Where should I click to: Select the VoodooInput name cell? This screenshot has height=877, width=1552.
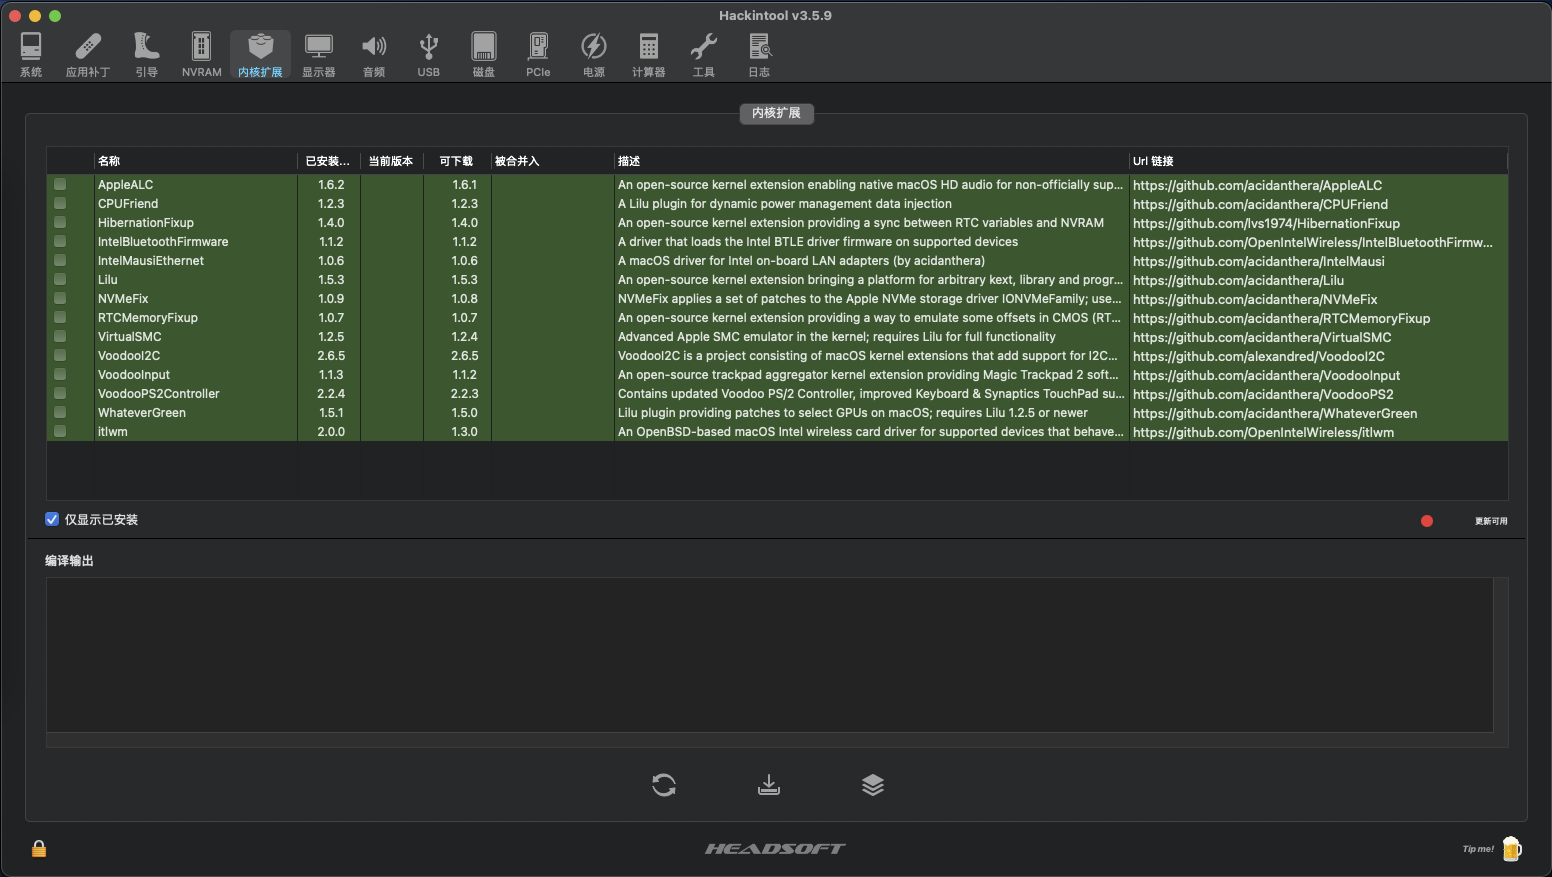click(134, 374)
